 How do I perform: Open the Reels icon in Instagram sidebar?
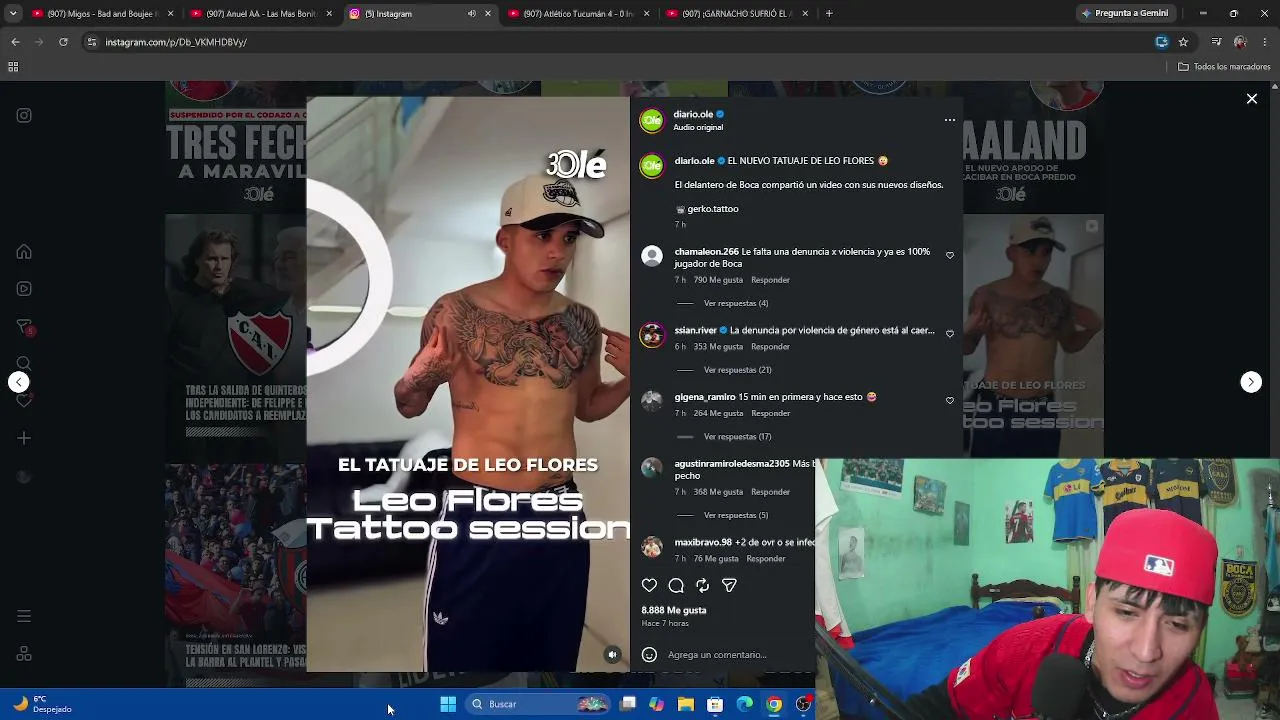coord(24,289)
